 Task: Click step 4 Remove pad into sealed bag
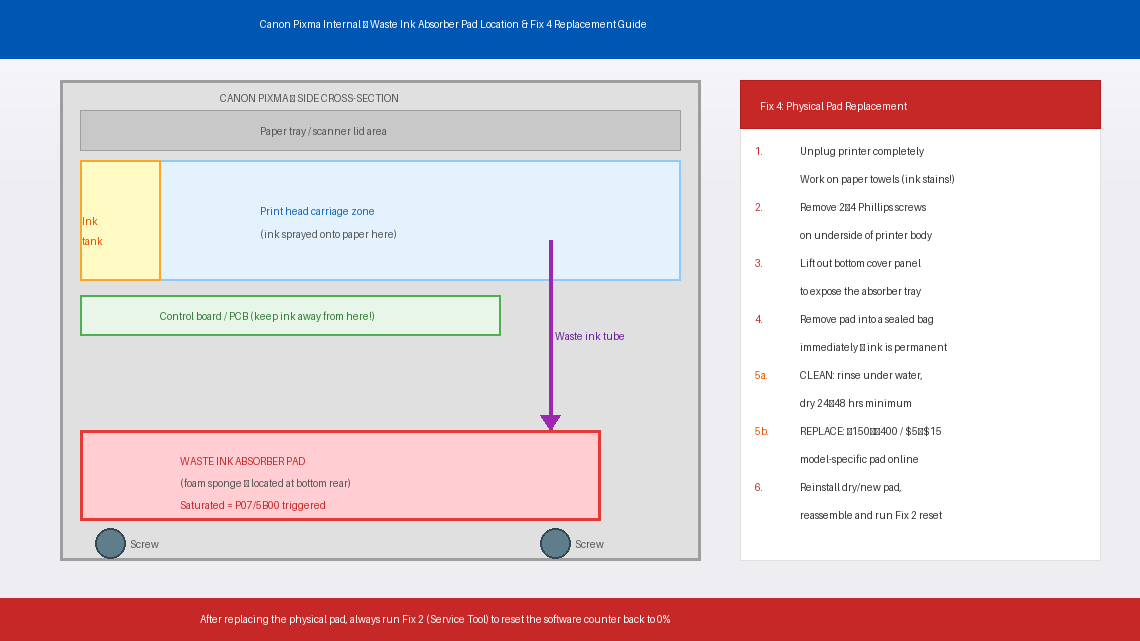tap(866, 320)
